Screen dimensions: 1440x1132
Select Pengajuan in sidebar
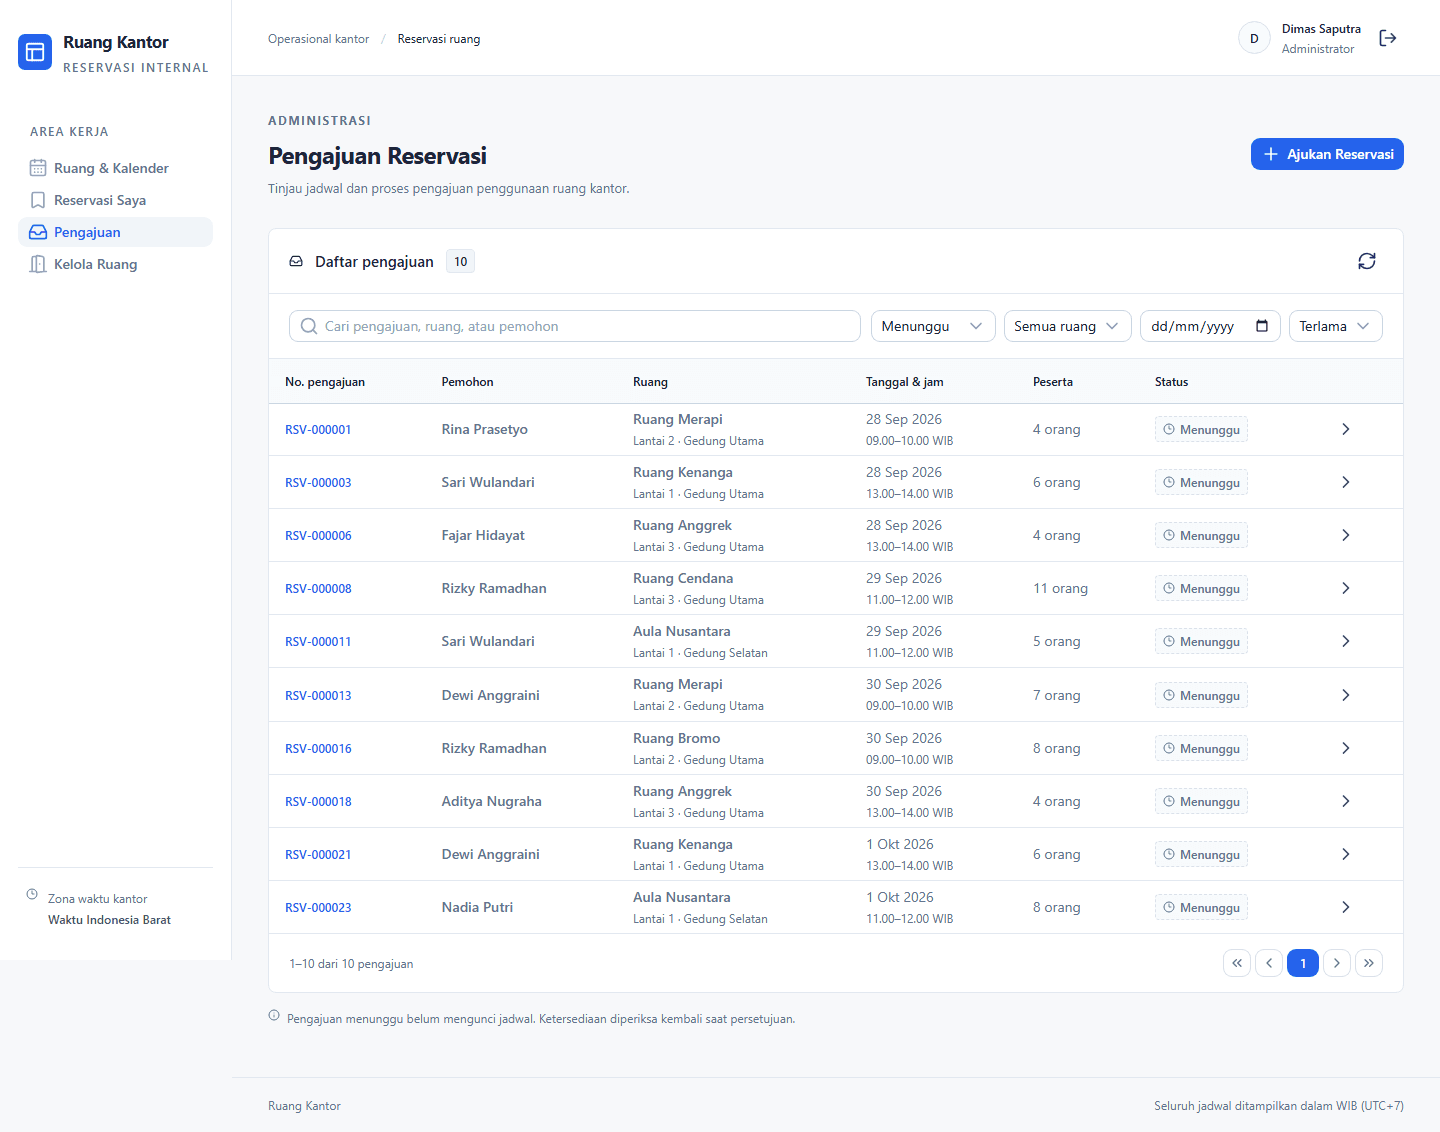click(115, 232)
